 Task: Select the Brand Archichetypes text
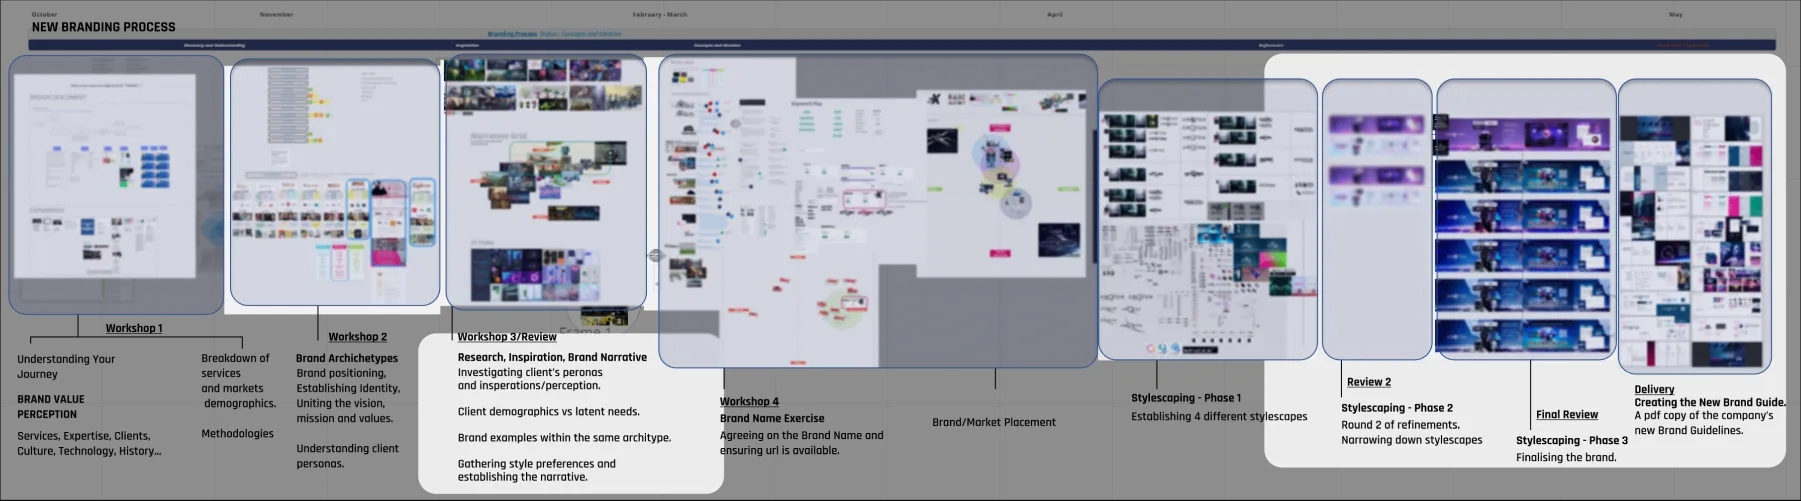click(x=347, y=358)
